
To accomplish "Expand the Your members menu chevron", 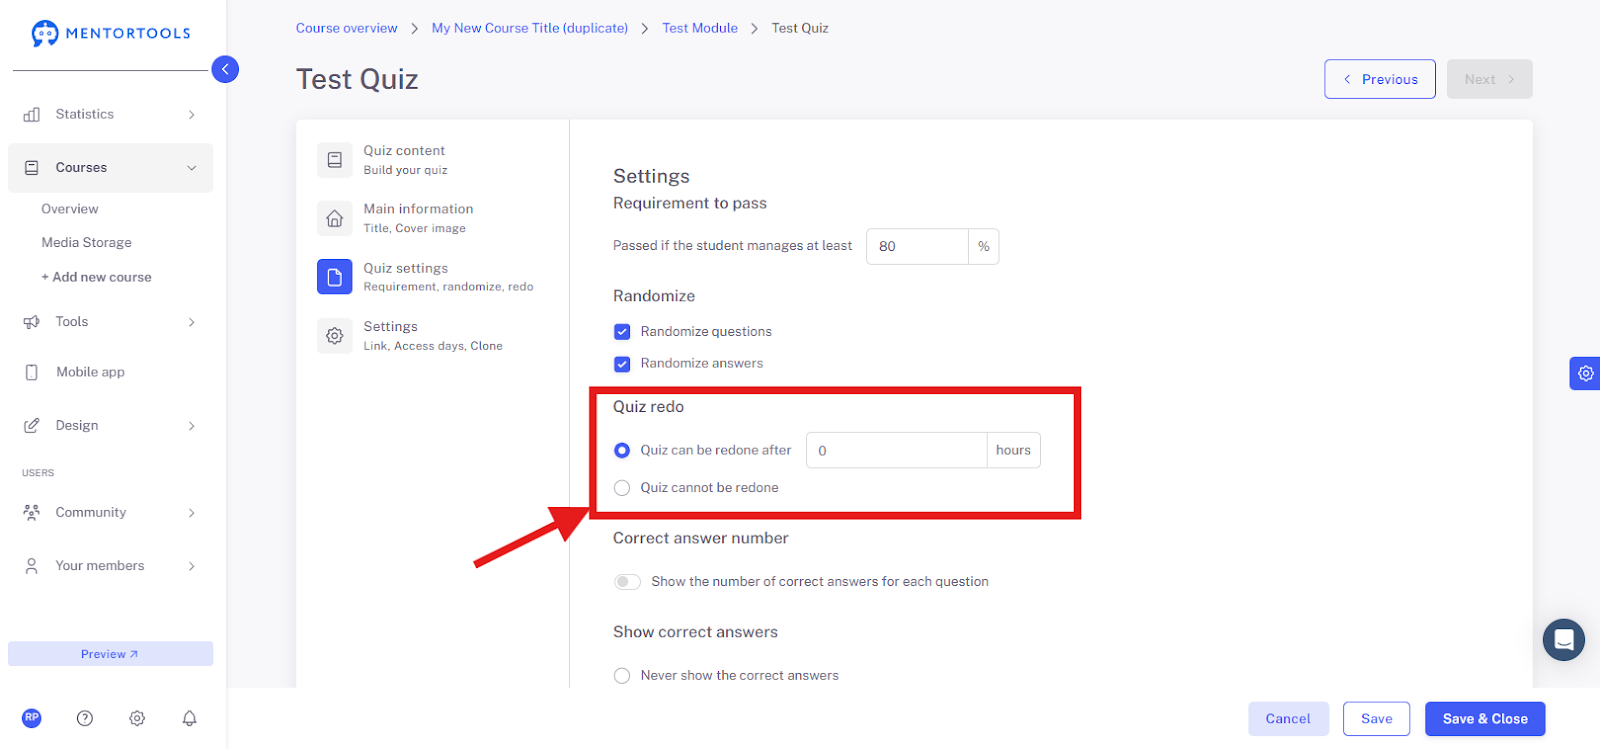I will (192, 566).
